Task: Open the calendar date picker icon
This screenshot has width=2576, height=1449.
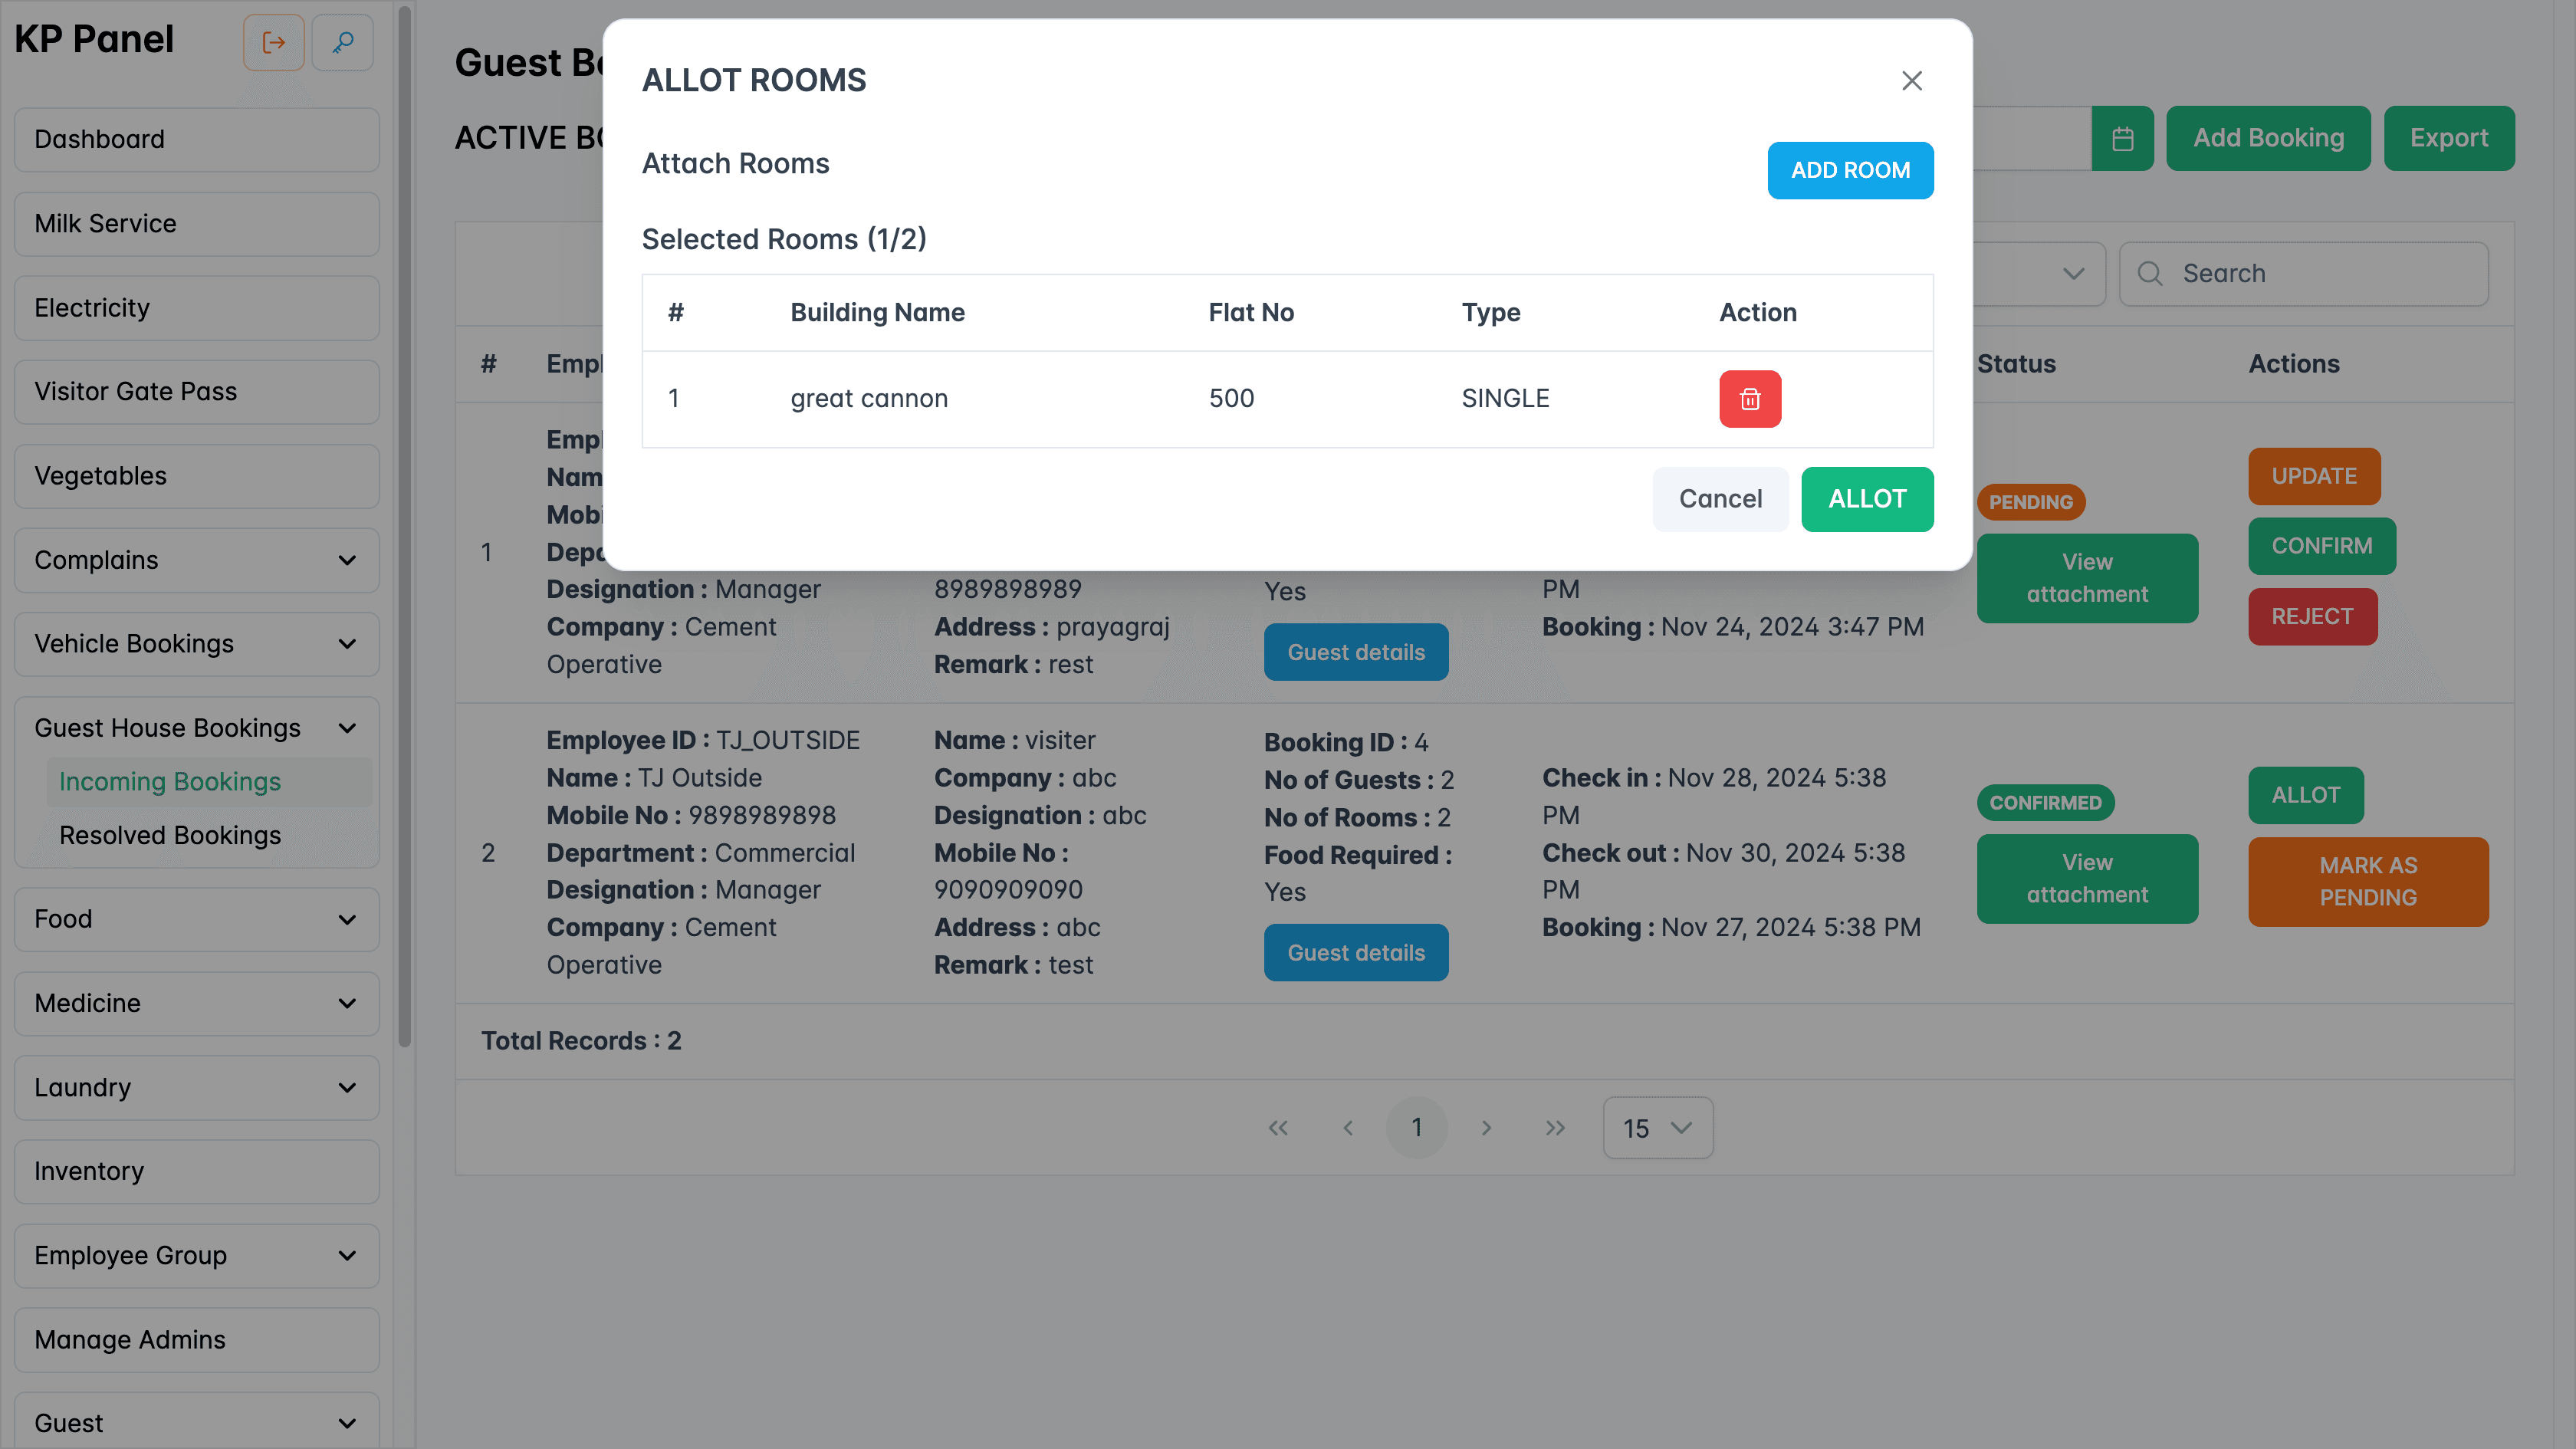Action: pos(2122,138)
